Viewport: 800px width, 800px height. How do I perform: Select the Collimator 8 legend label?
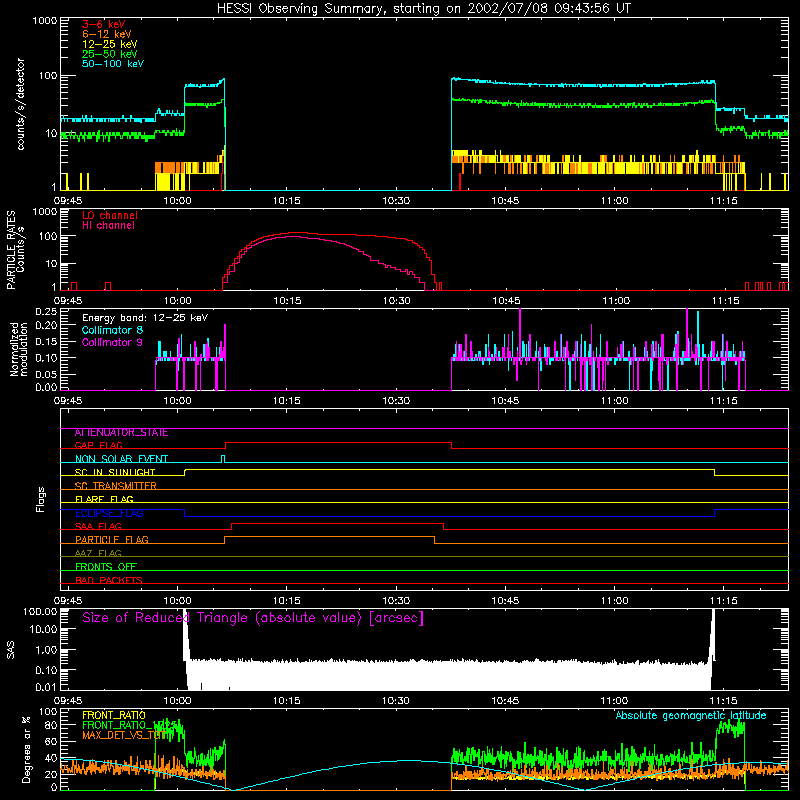pos(112,330)
